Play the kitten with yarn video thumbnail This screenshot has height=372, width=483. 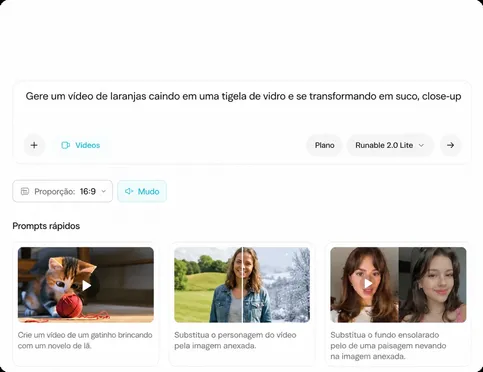(86, 285)
